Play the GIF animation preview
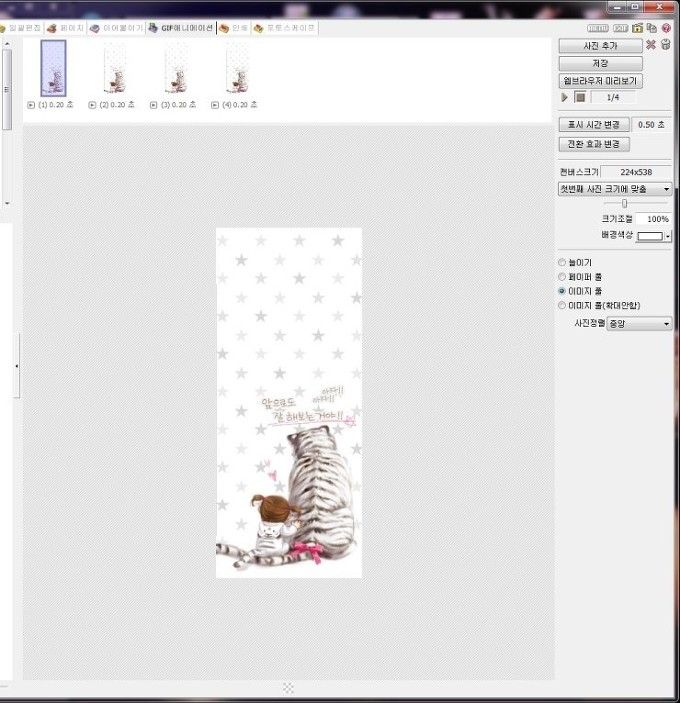Screen dimensions: 680x703 coord(565,97)
